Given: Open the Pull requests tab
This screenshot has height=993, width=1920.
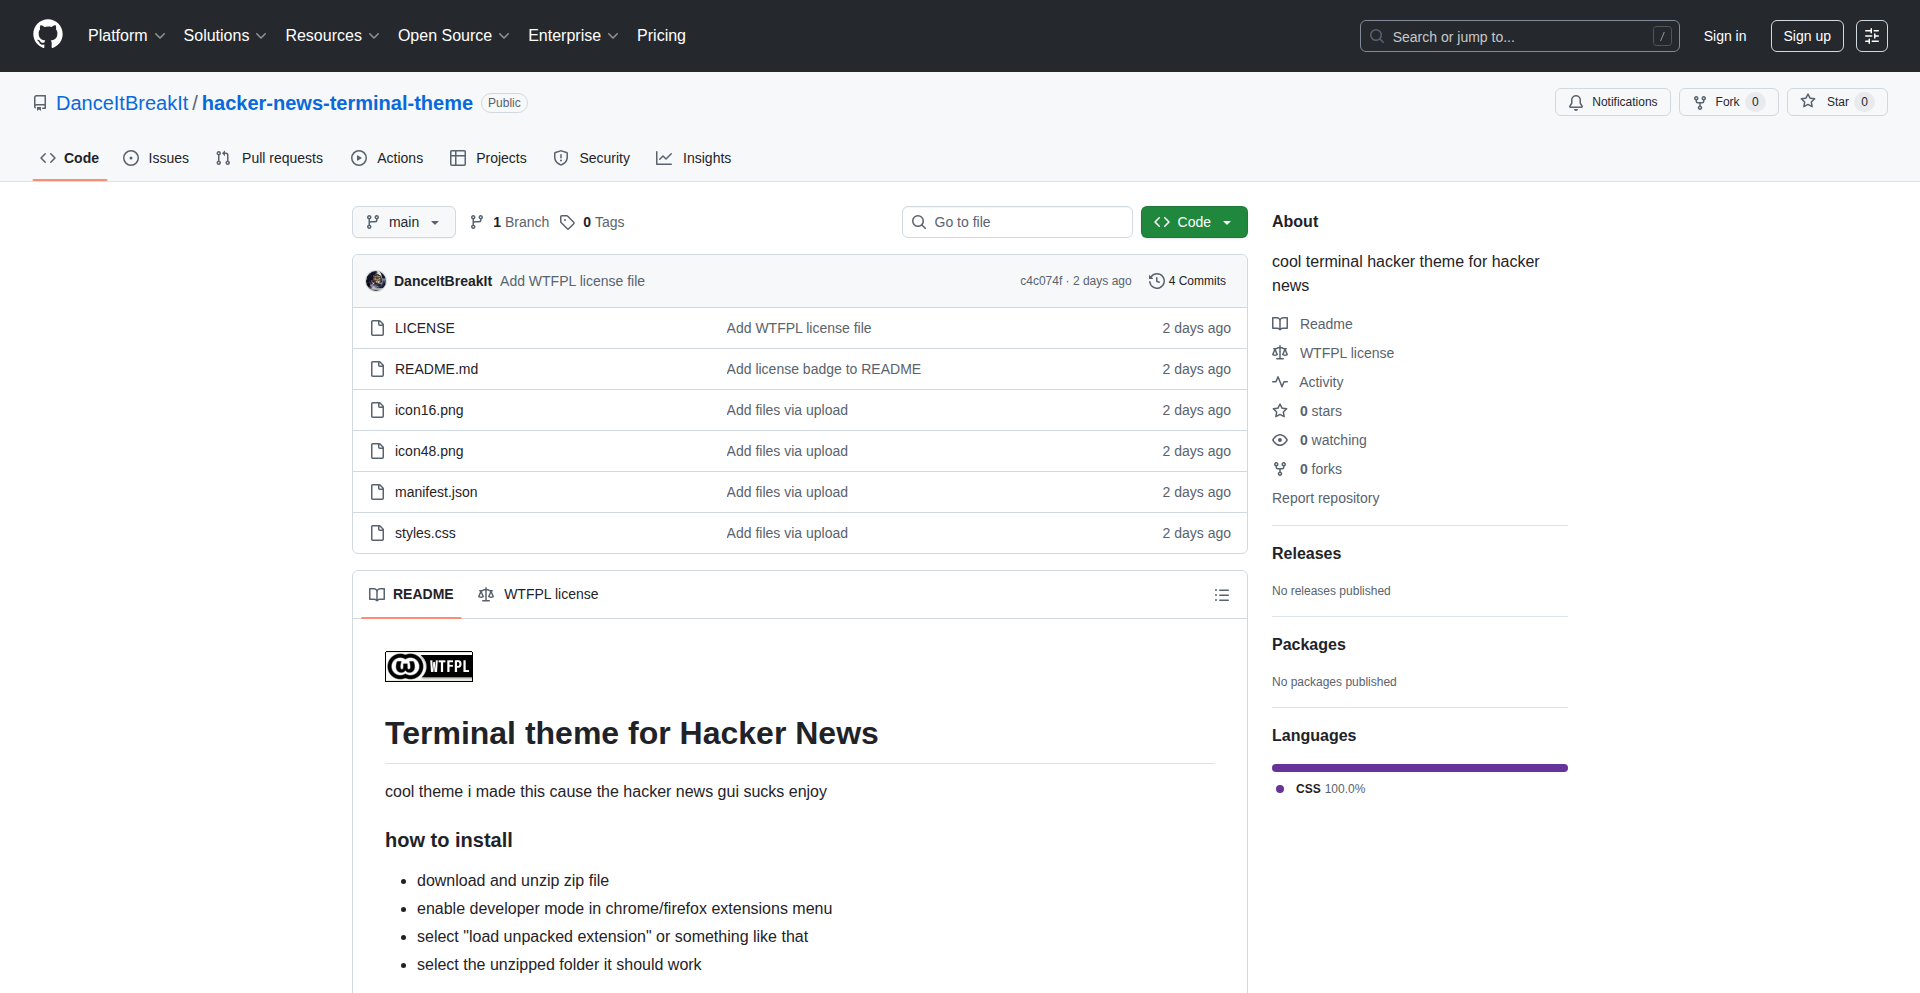Looking at the screenshot, I should click(x=269, y=158).
